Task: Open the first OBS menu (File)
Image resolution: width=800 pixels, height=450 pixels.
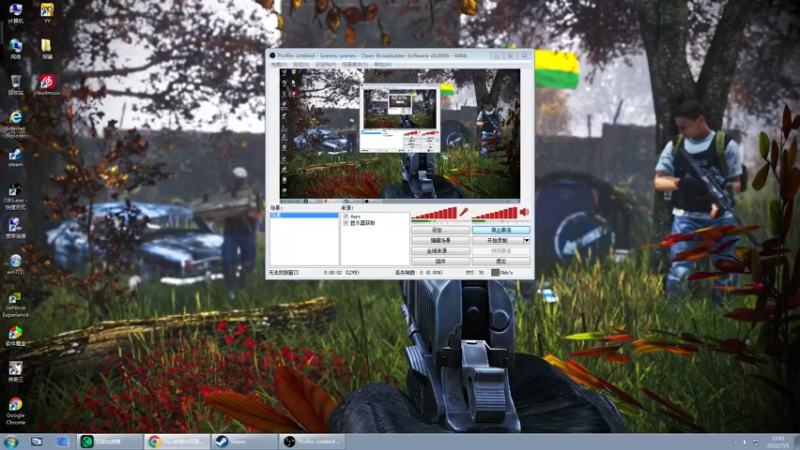Action: point(279,64)
